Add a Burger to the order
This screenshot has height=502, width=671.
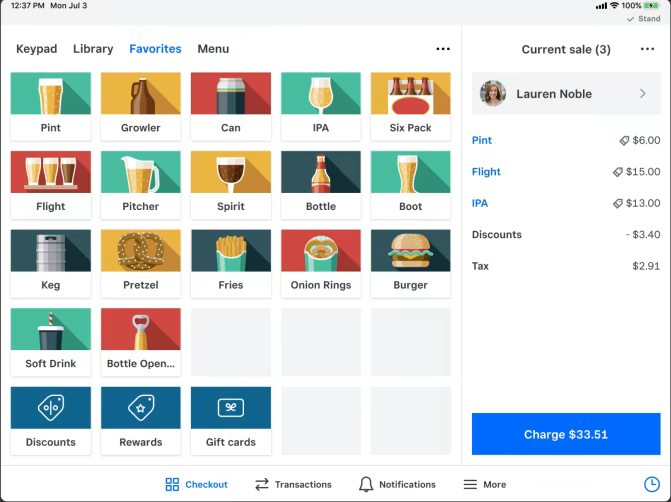pos(410,263)
